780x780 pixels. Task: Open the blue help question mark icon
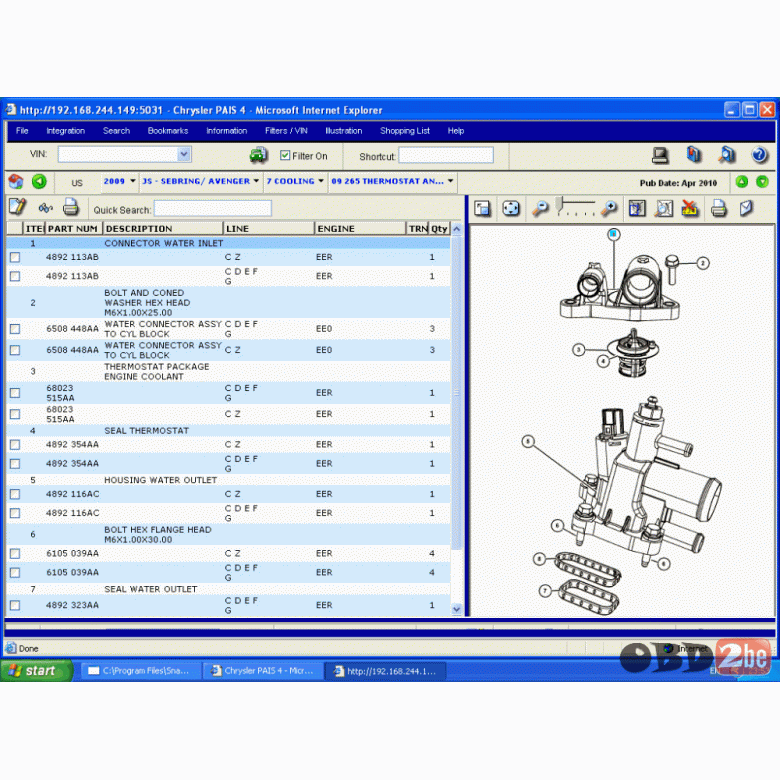point(759,155)
